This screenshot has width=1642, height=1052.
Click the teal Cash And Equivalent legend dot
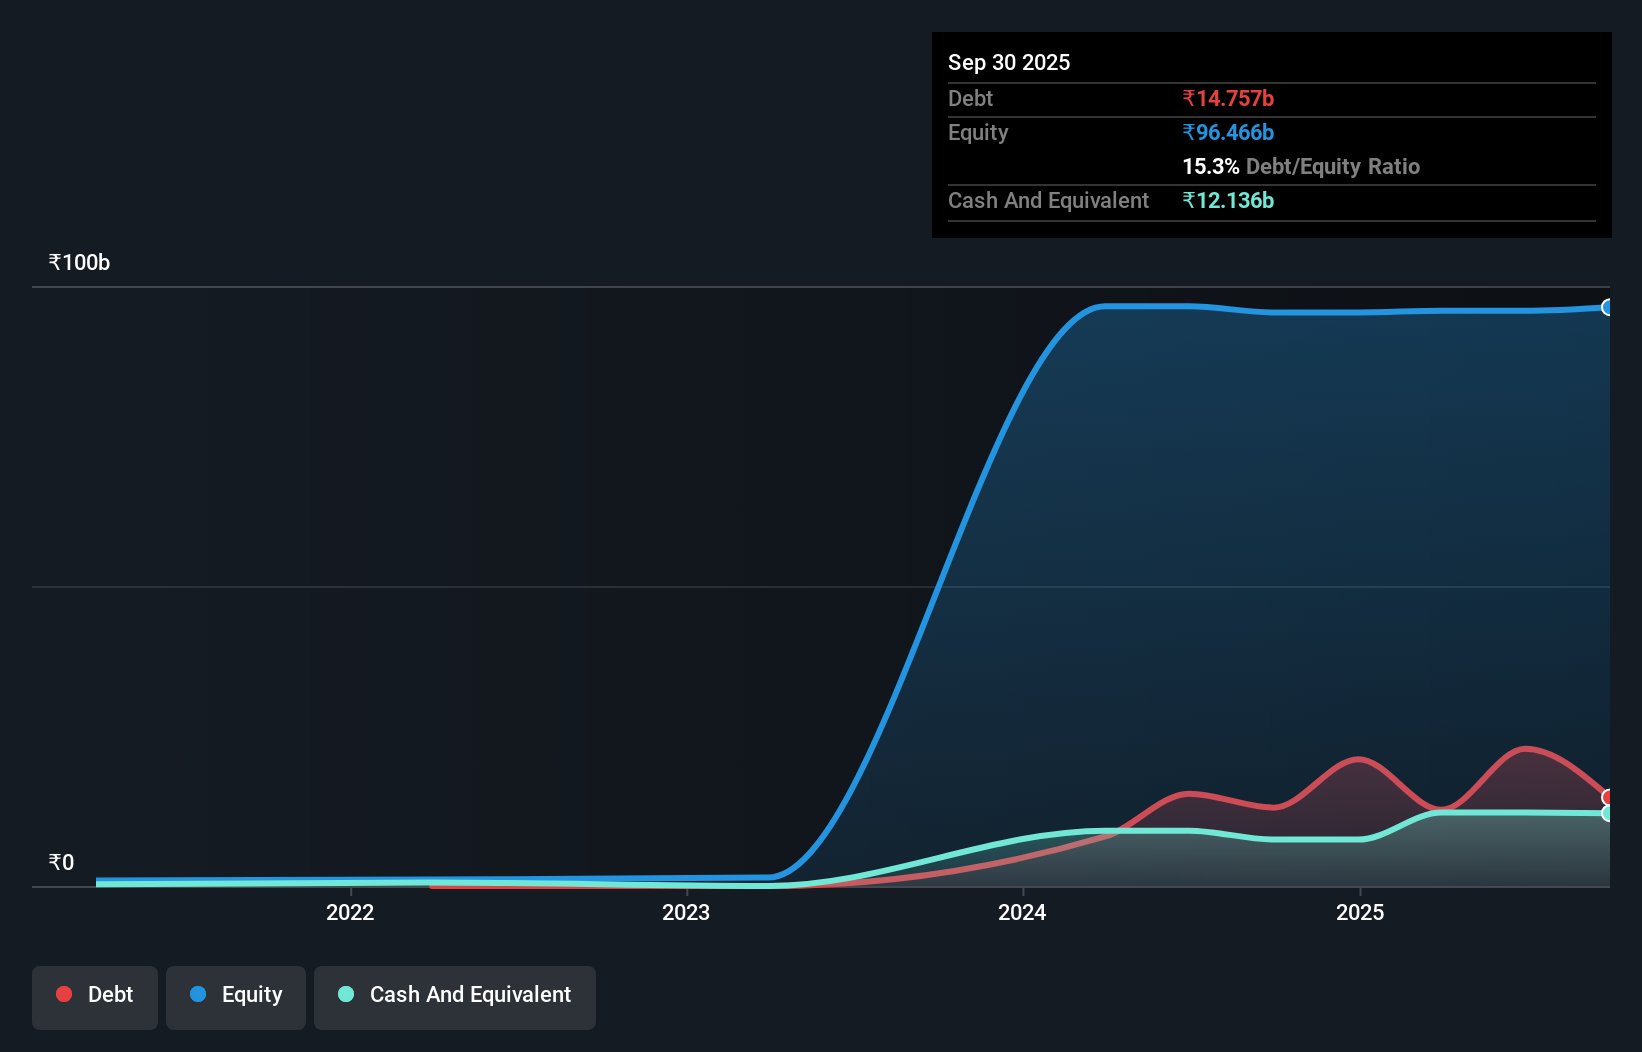point(345,994)
